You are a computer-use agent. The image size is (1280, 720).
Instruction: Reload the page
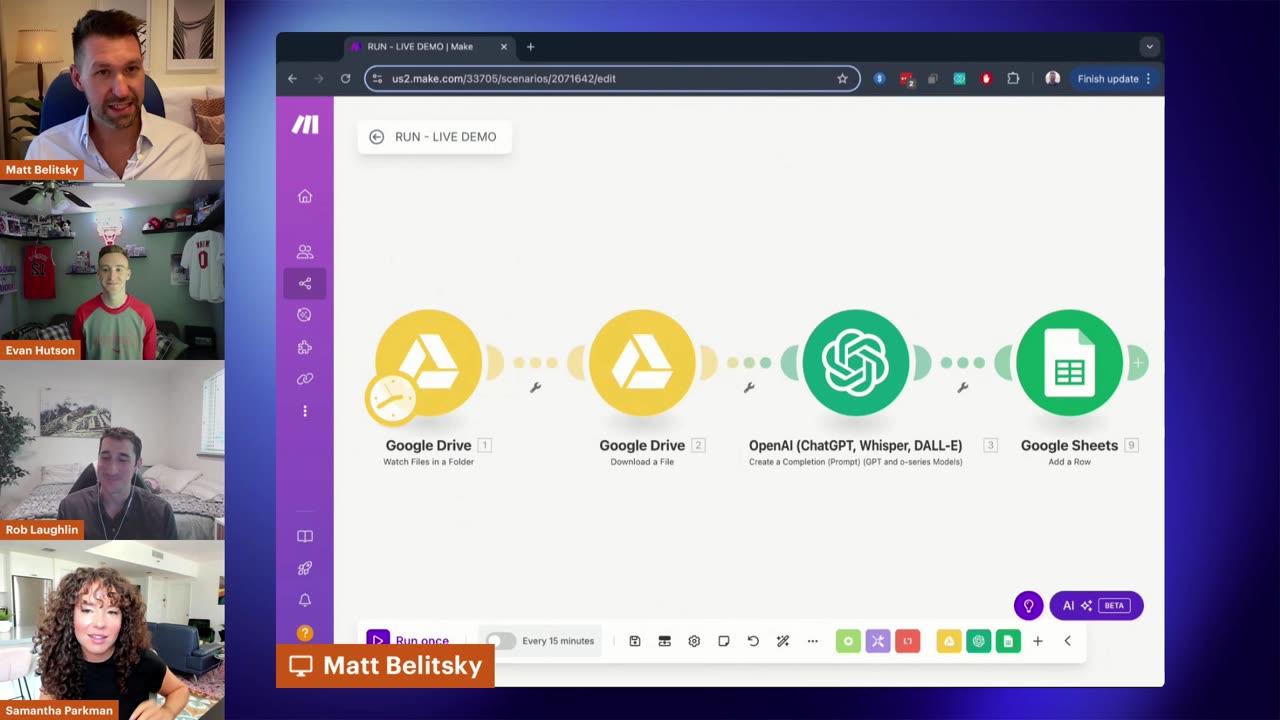(346, 79)
